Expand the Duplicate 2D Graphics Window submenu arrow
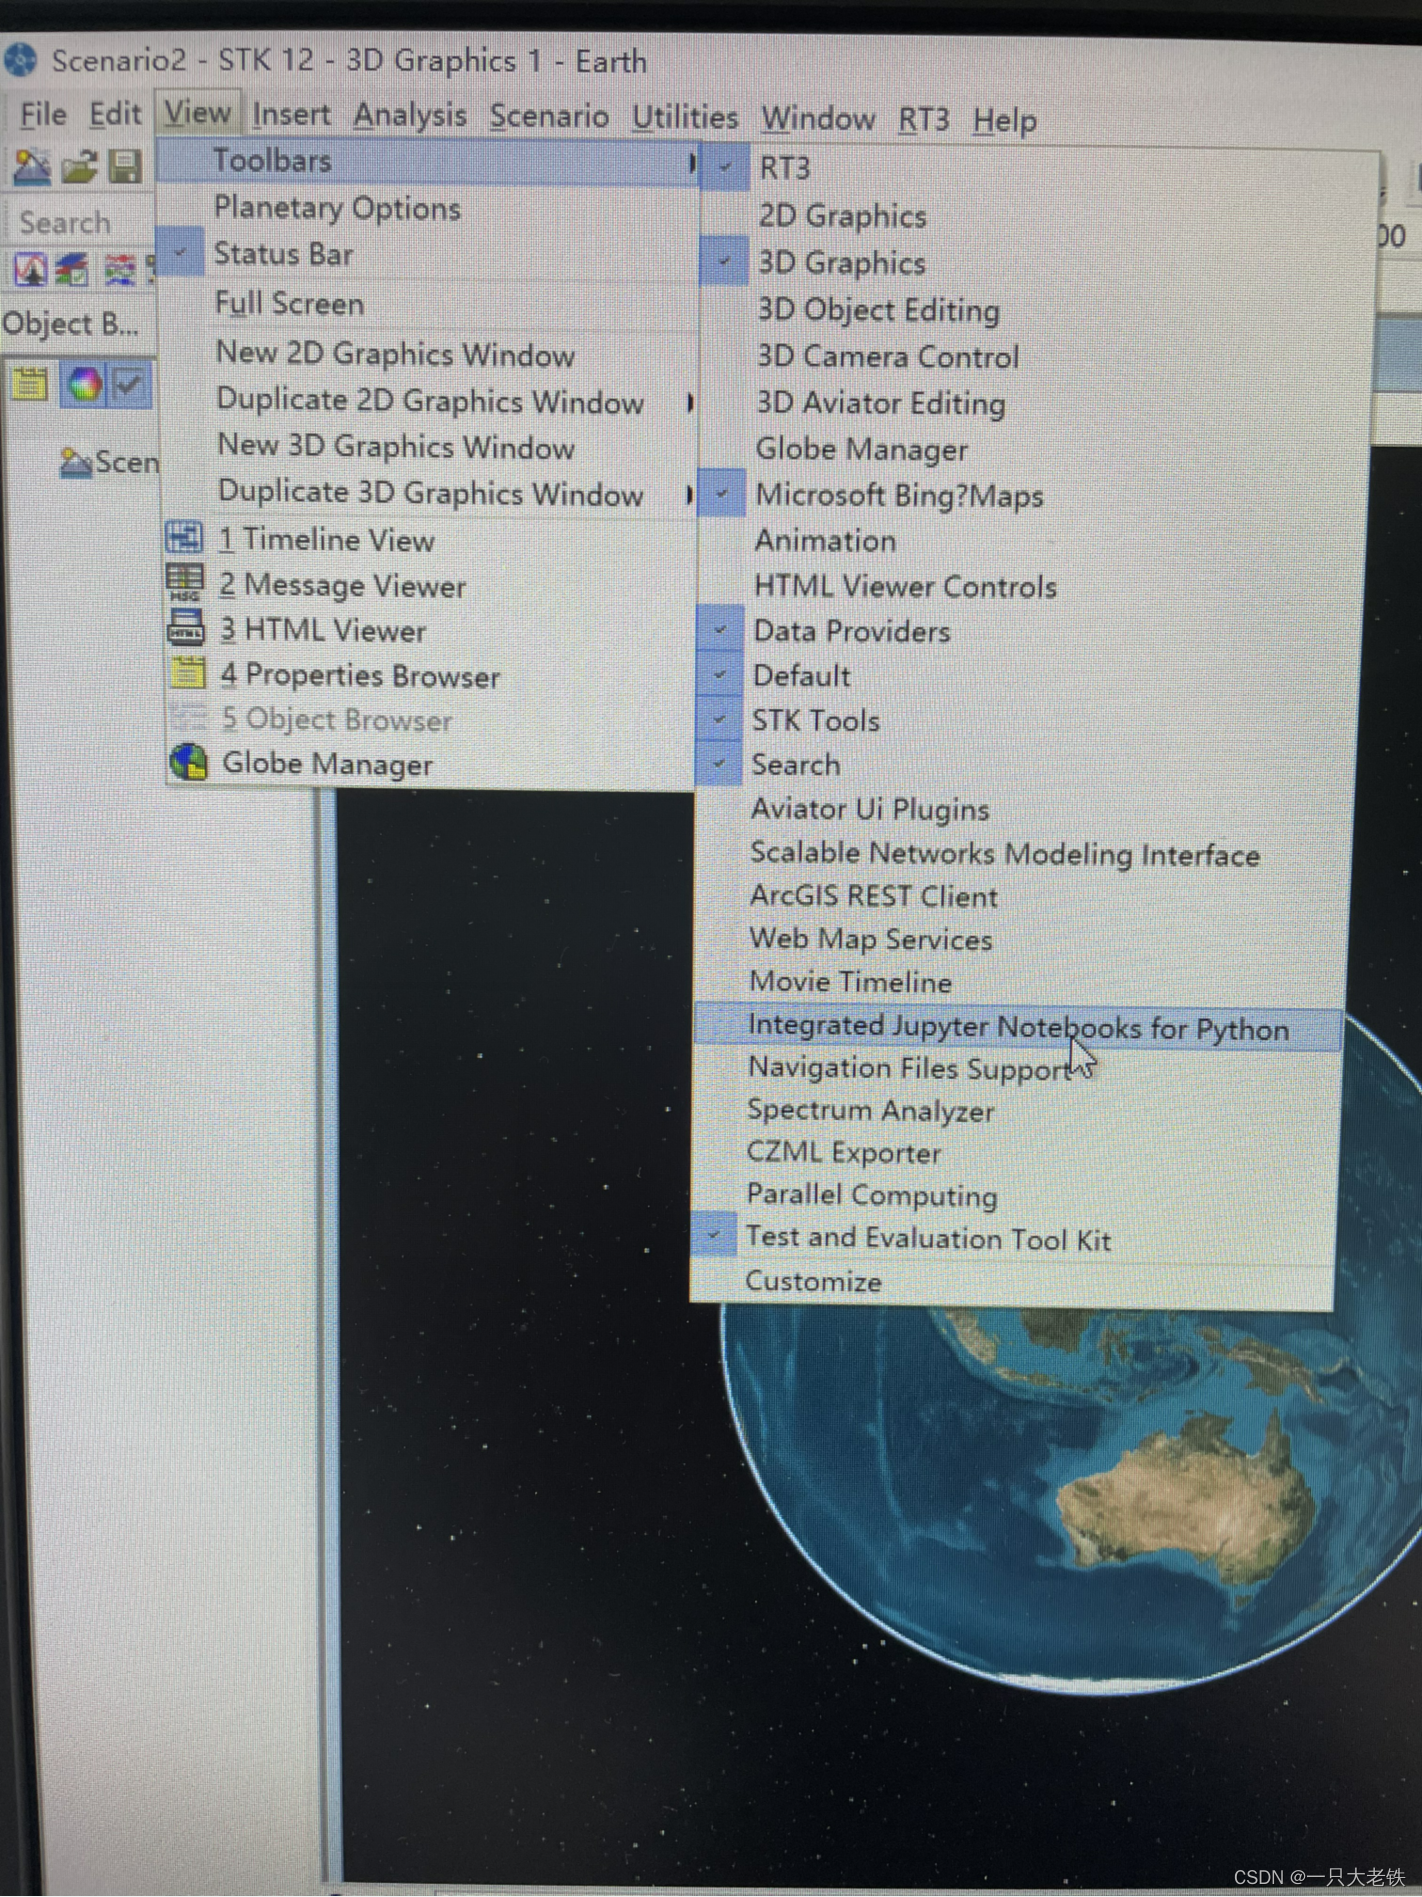 click(690, 402)
